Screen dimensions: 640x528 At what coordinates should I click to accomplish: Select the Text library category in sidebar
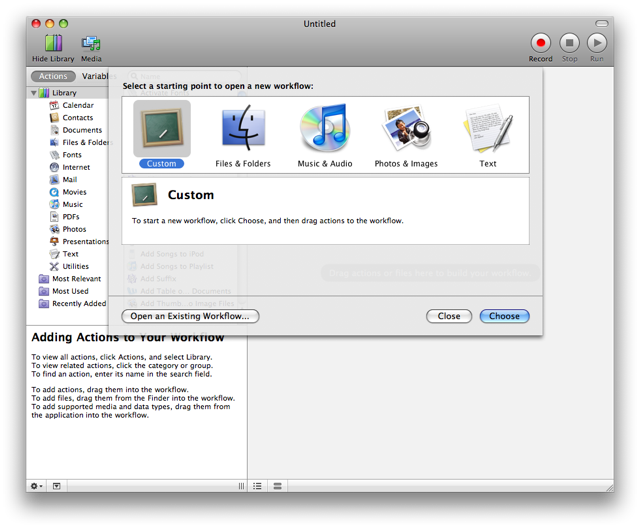(70, 254)
